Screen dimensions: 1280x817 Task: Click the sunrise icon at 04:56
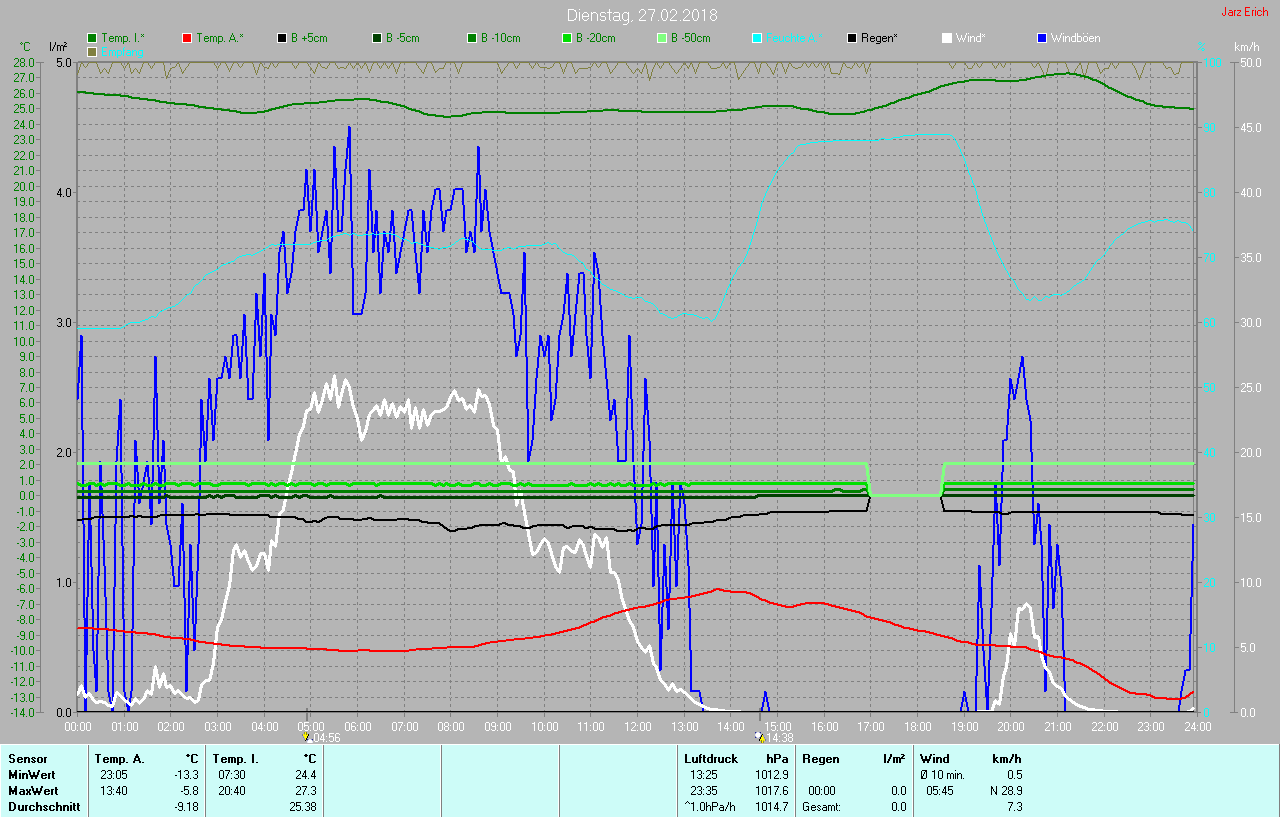(x=306, y=737)
